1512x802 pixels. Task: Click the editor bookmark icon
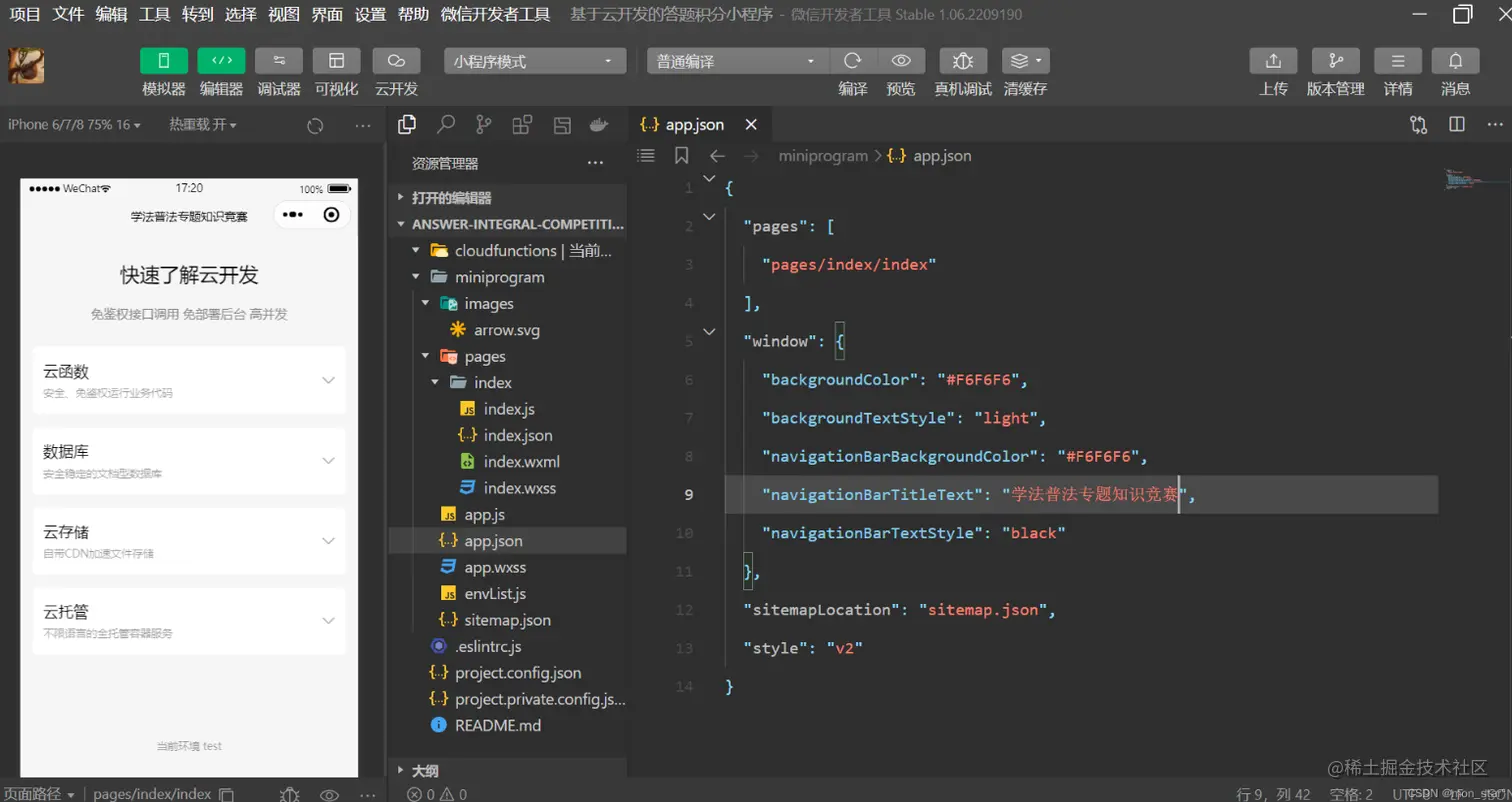pos(681,156)
